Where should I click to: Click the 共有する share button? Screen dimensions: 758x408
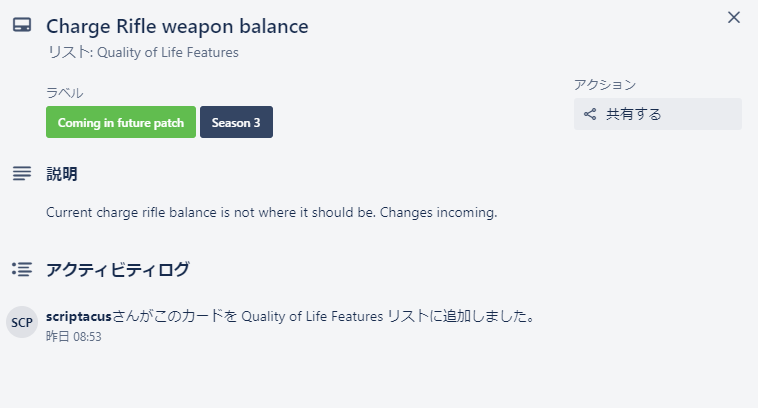tap(657, 114)
